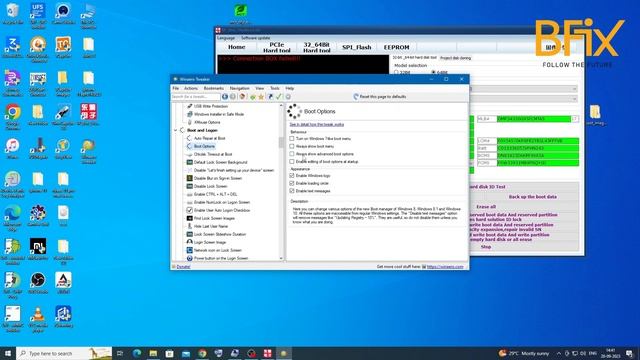Open the winaero.com link at bottom right
This screenshot has width=640, height=360.
(445, 267)
